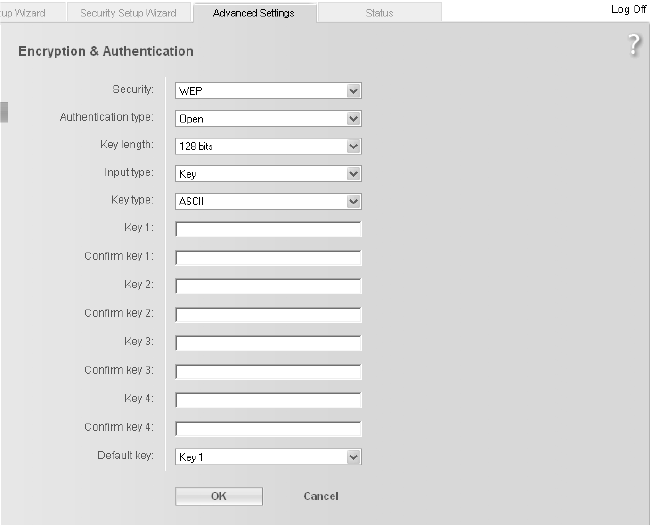Click the Key 1 input field

[267, 229]
